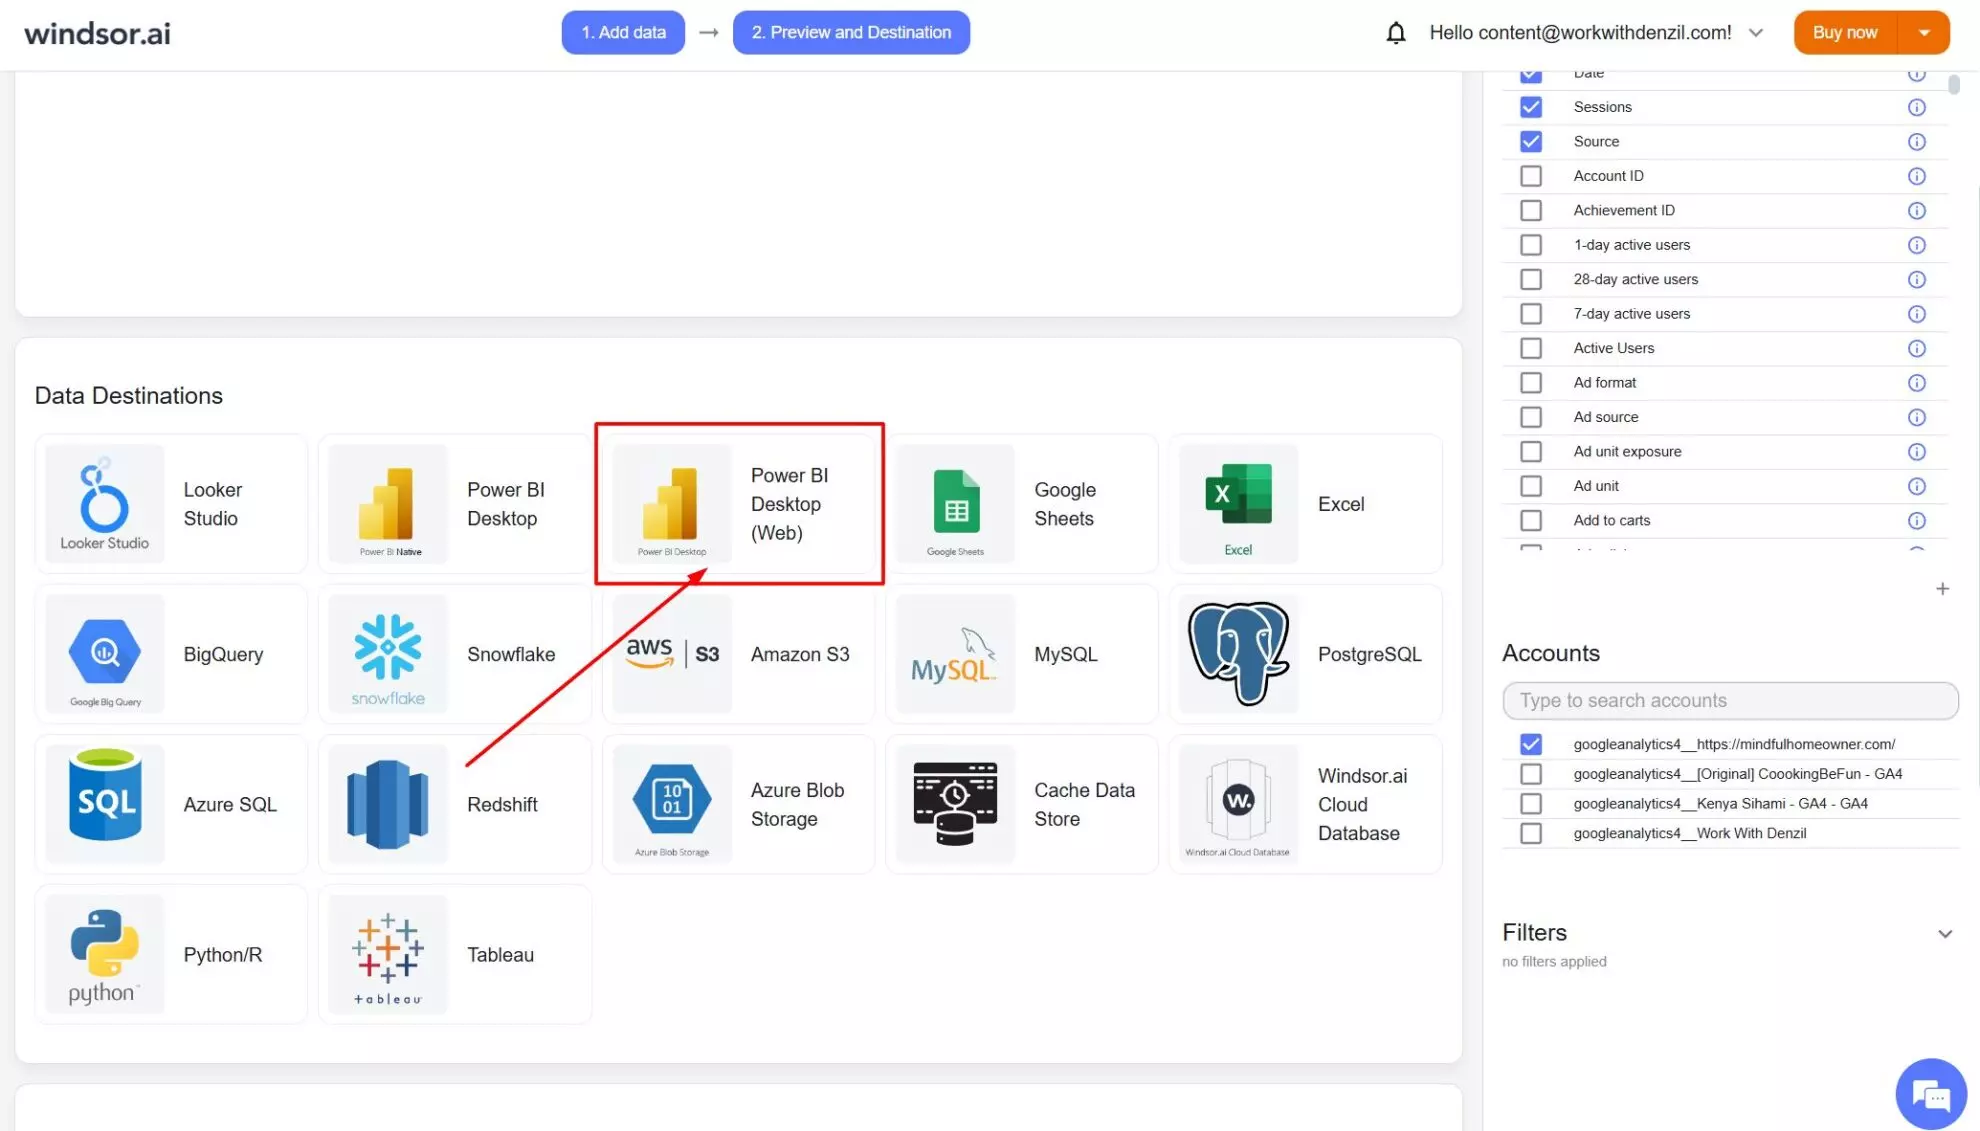Pick the Redshift destination icon

click(388, 804)
